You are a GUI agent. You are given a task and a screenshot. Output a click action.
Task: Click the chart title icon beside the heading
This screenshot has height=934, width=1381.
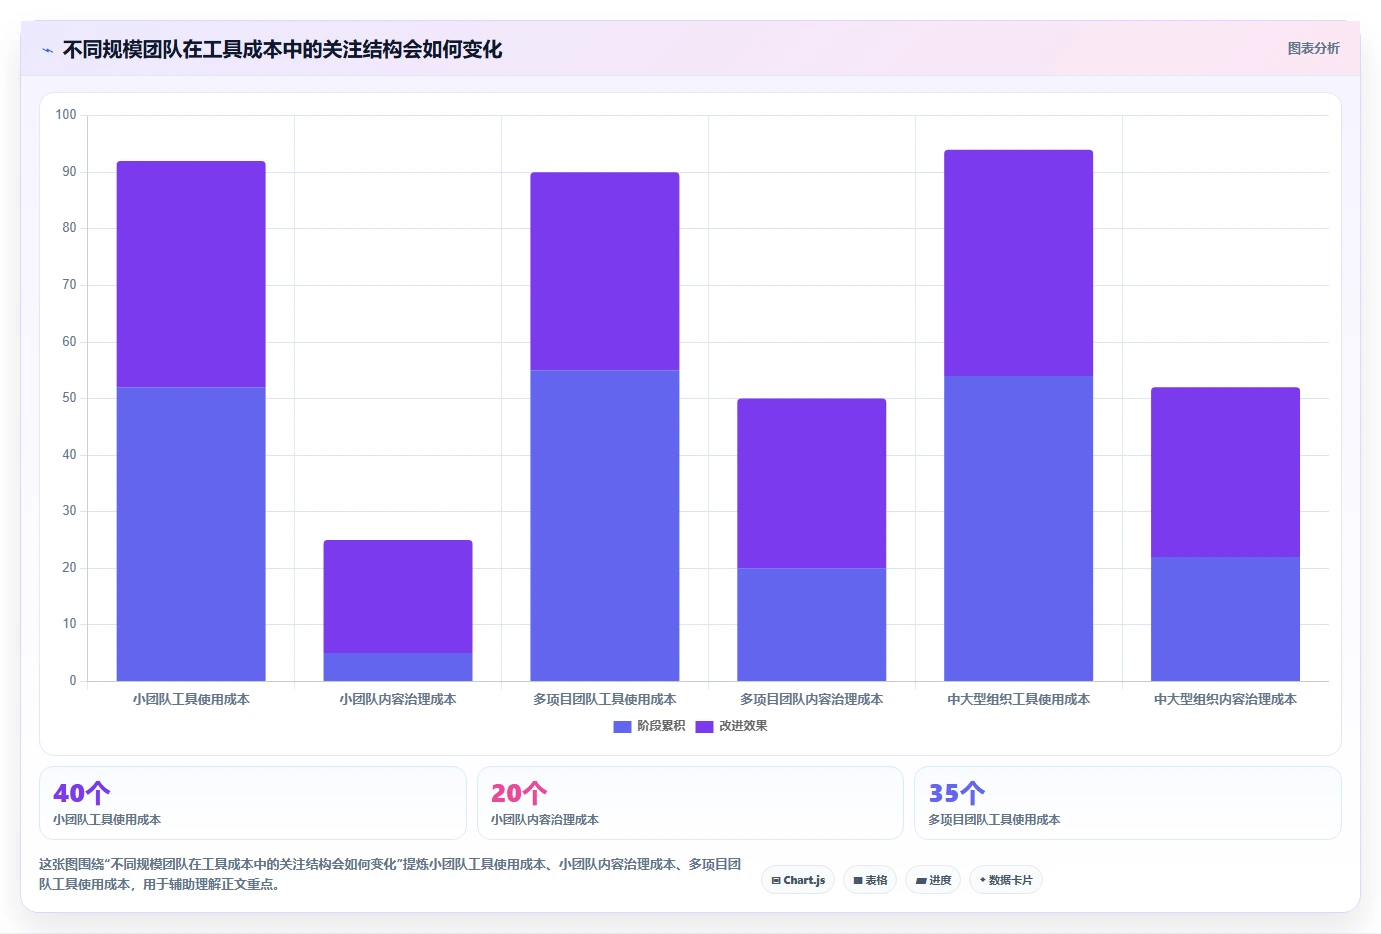point(47,50)
